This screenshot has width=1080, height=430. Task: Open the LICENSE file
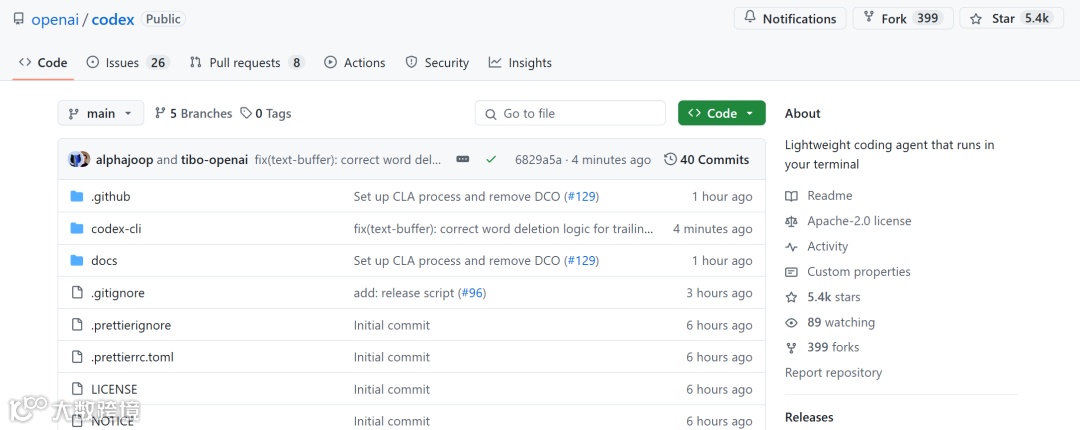pos(114,389)
